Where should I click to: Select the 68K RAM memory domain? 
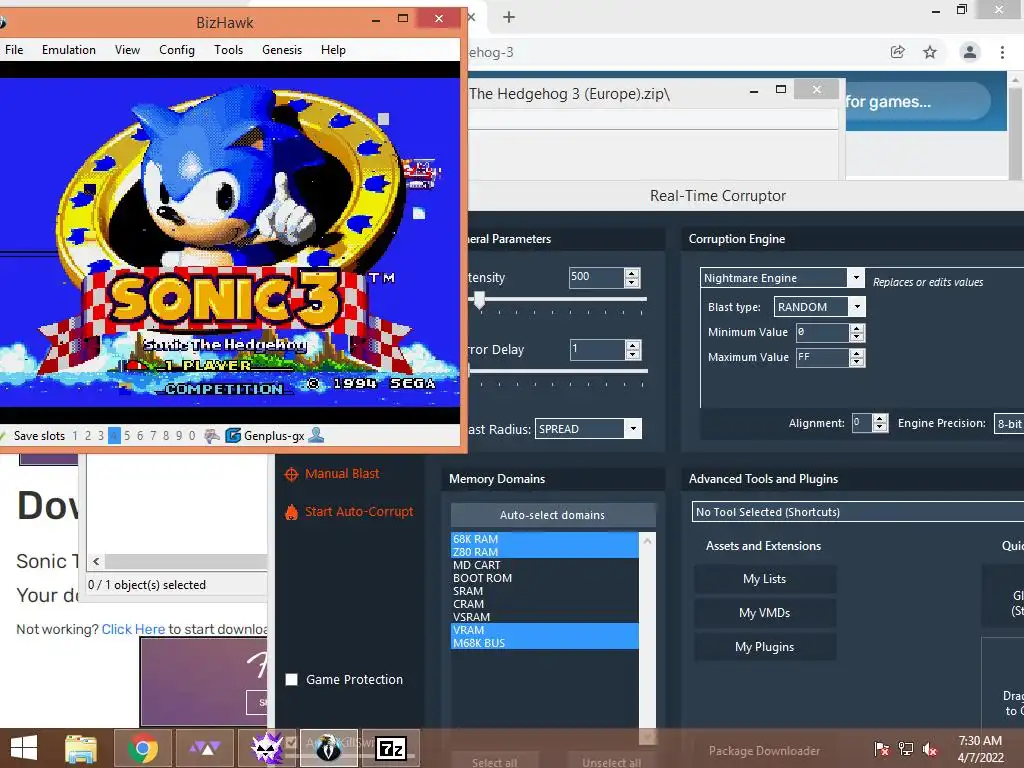tap(545, 539)
